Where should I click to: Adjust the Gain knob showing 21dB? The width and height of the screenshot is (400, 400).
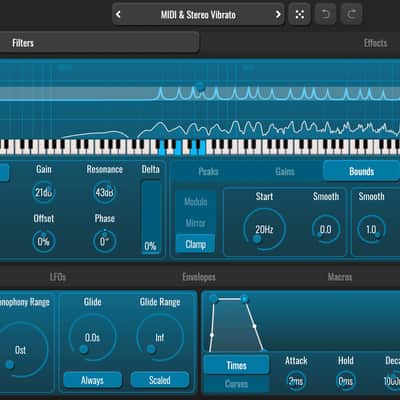point(44,192)
